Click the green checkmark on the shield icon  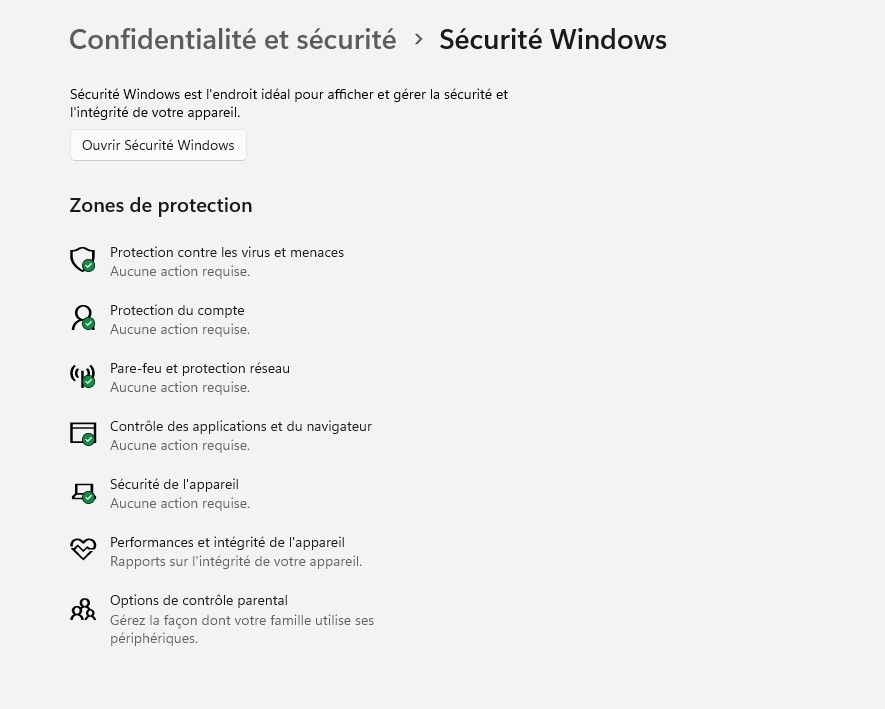click(x=90, y=267)
